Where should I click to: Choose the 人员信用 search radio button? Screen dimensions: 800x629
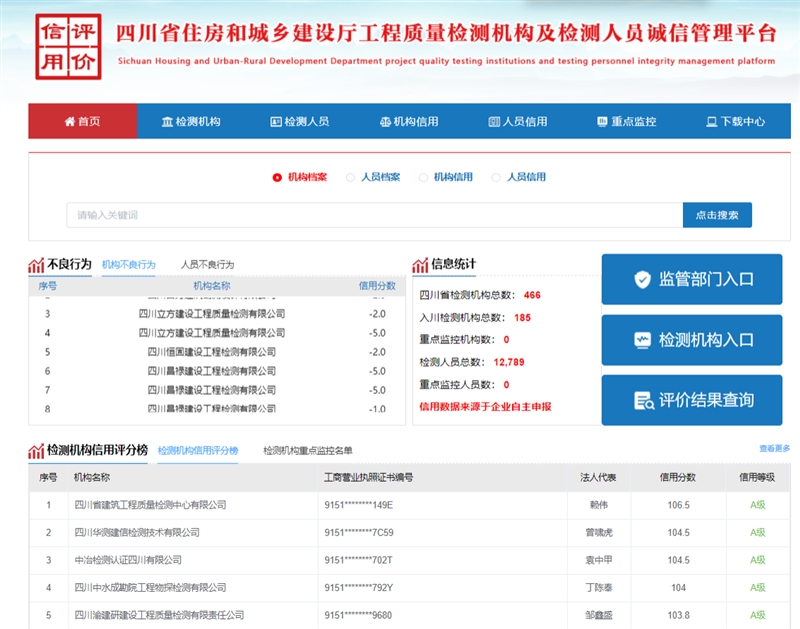(496, 178)
